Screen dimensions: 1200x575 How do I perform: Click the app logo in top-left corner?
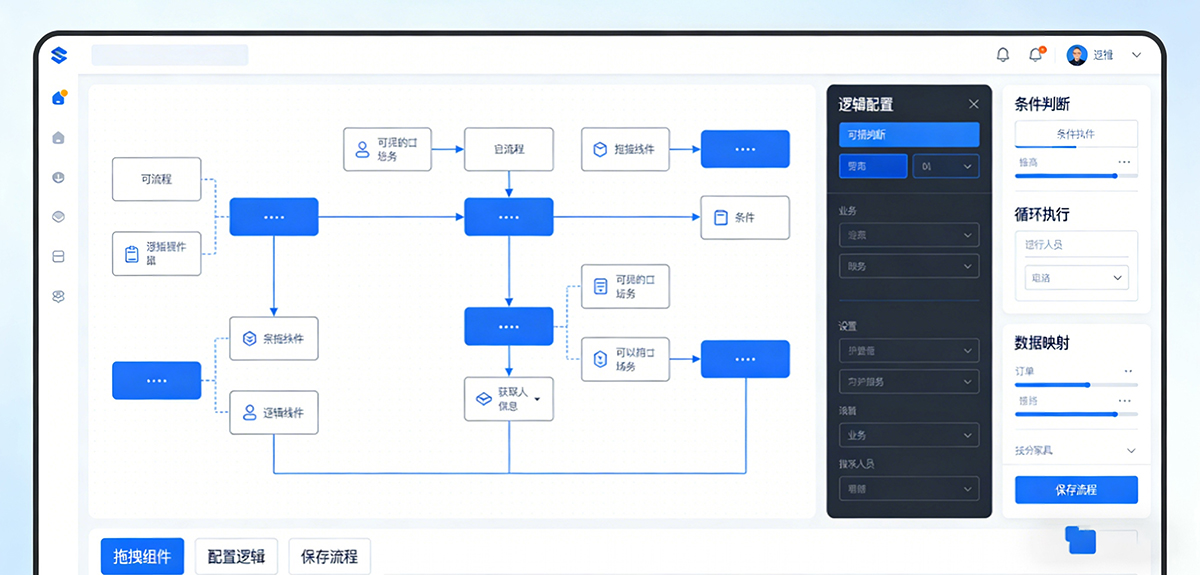click(x=58, y=55)
